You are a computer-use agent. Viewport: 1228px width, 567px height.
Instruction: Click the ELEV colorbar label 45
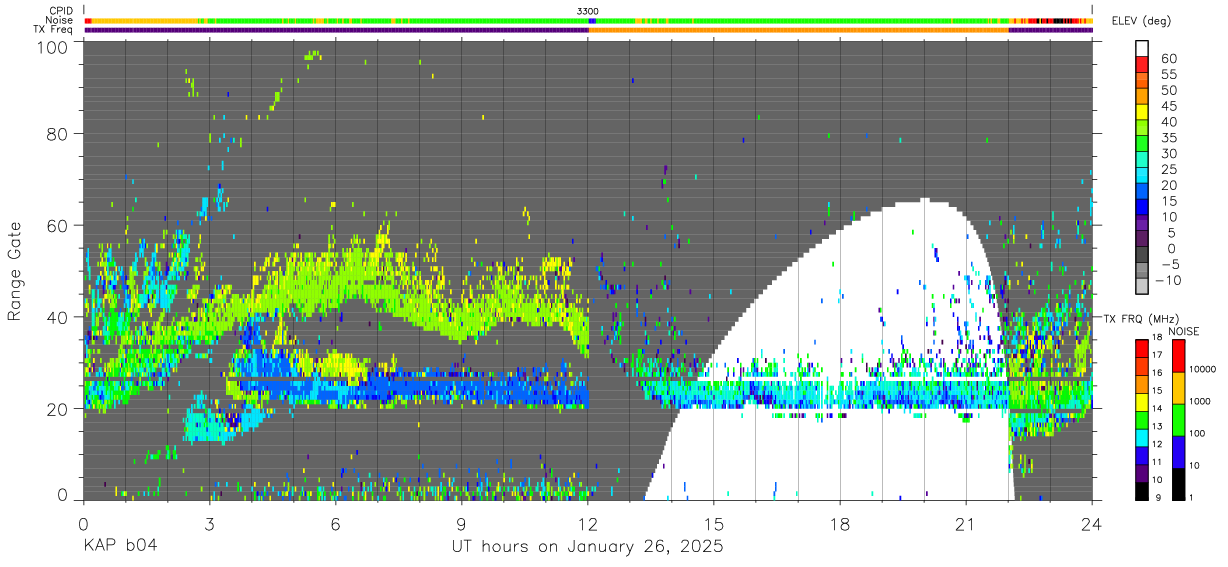pos(1167,106)
